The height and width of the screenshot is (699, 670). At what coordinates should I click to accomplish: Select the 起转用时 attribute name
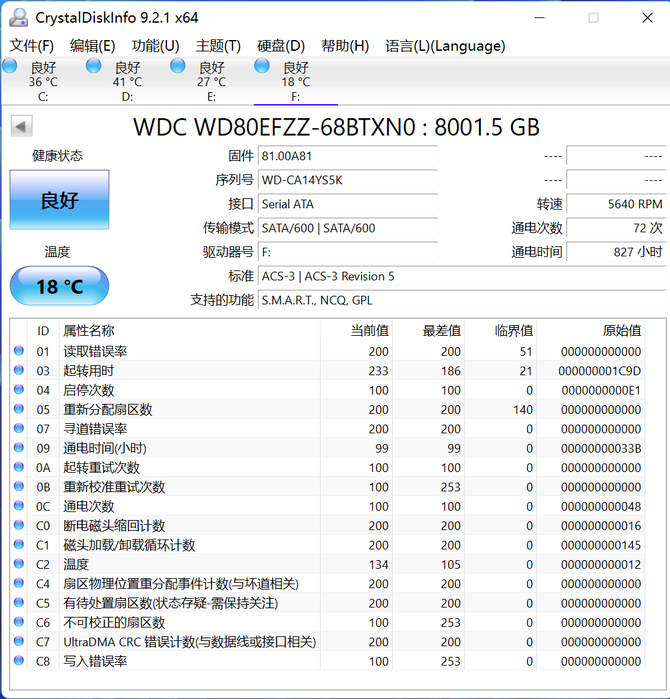click(89, 371)
